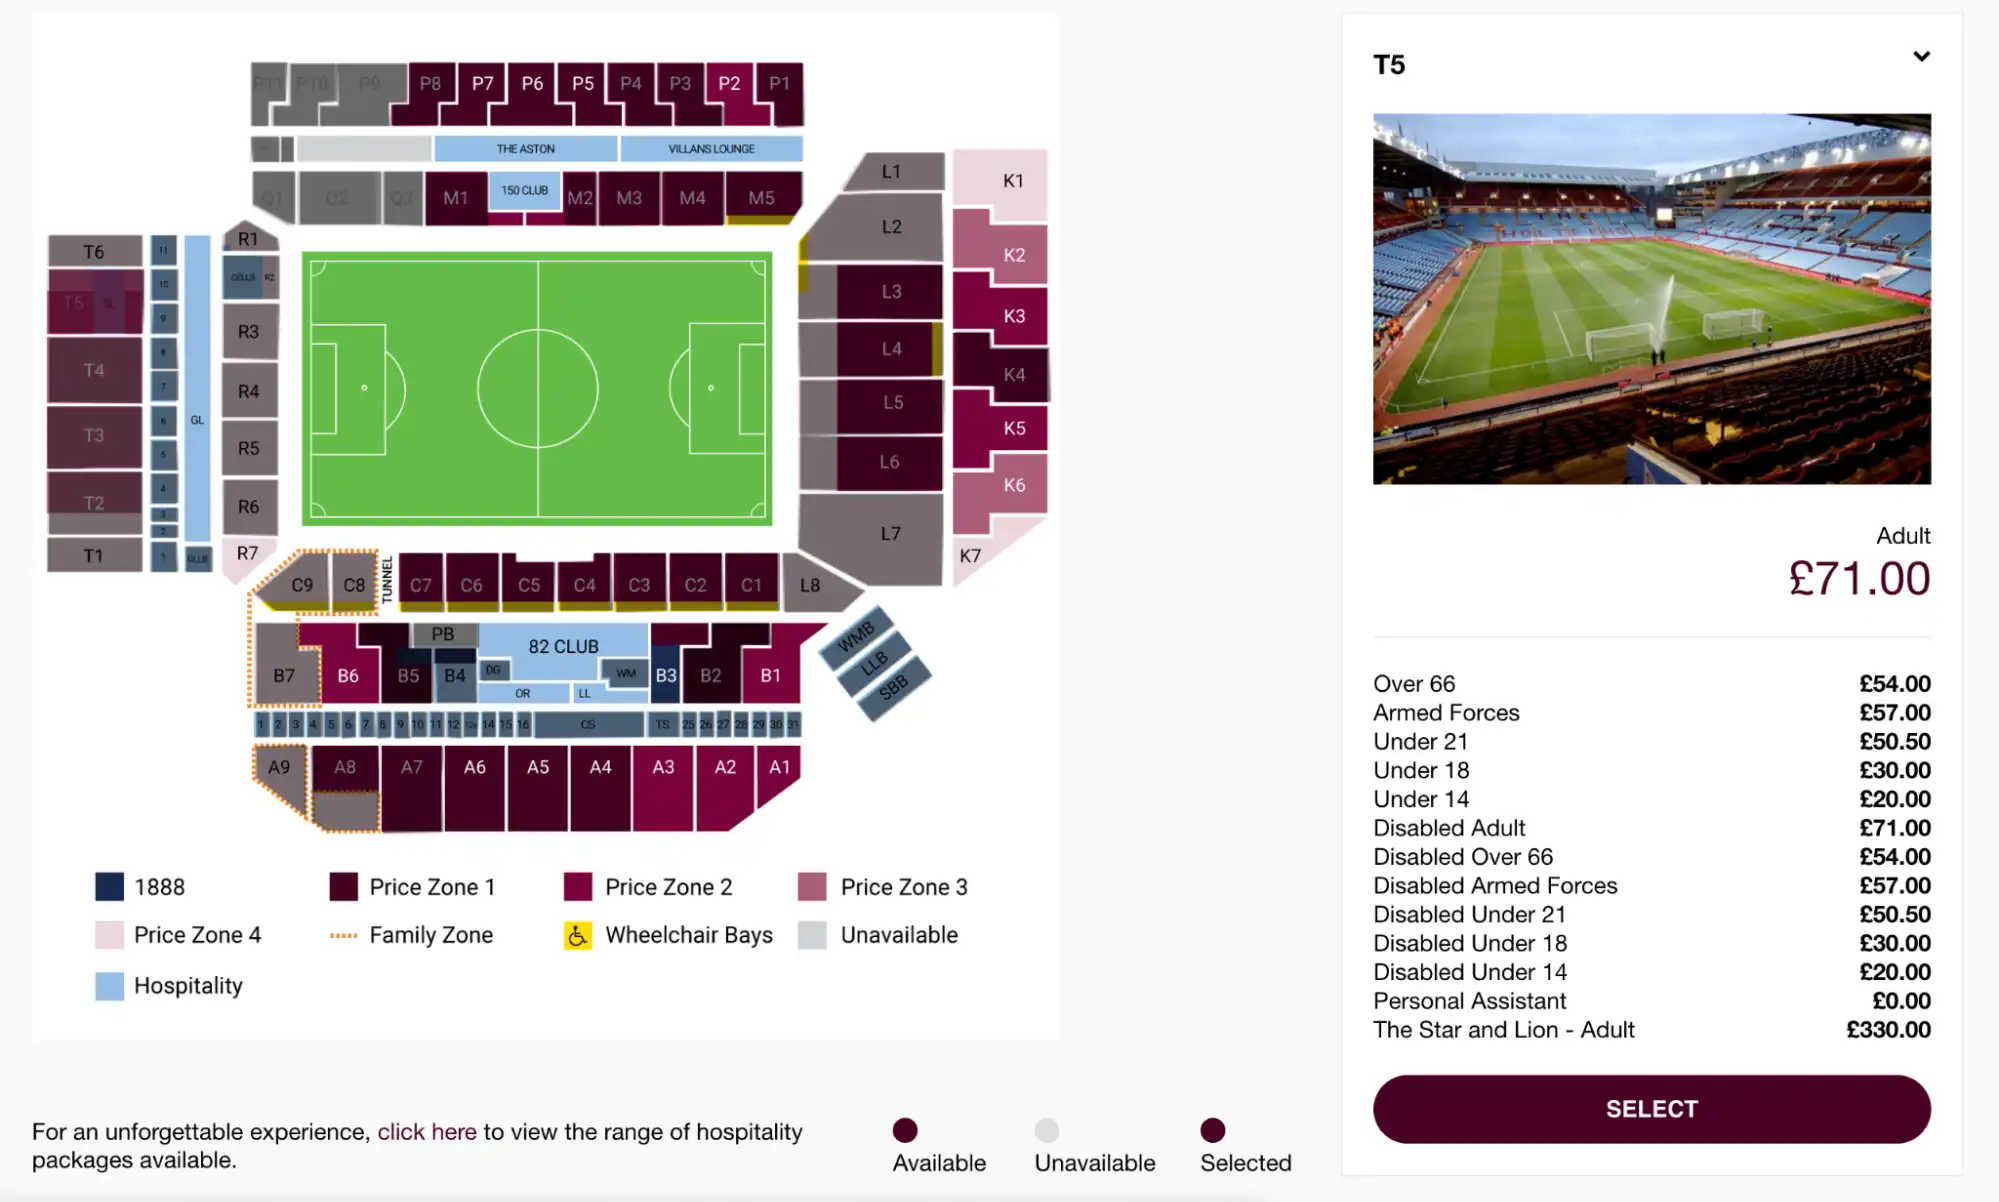Select family zone section A9

pyautogui.click(x=278, y=767)
